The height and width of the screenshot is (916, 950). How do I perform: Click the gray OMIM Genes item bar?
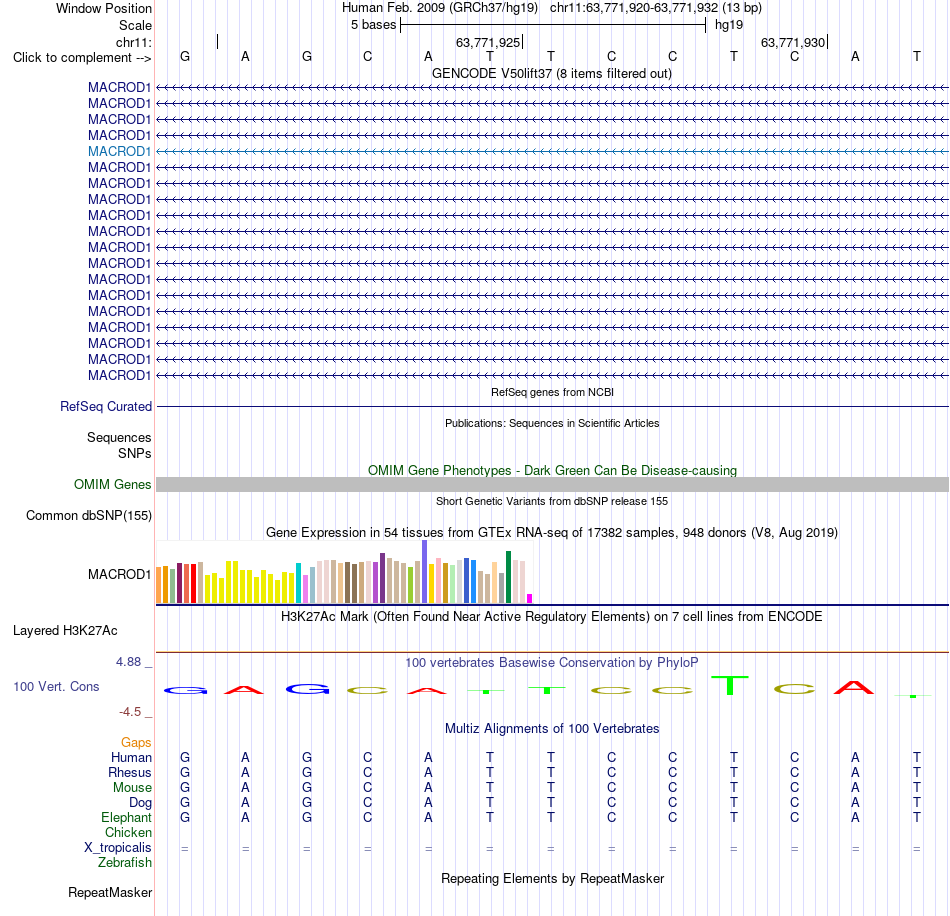coord(552,485)
